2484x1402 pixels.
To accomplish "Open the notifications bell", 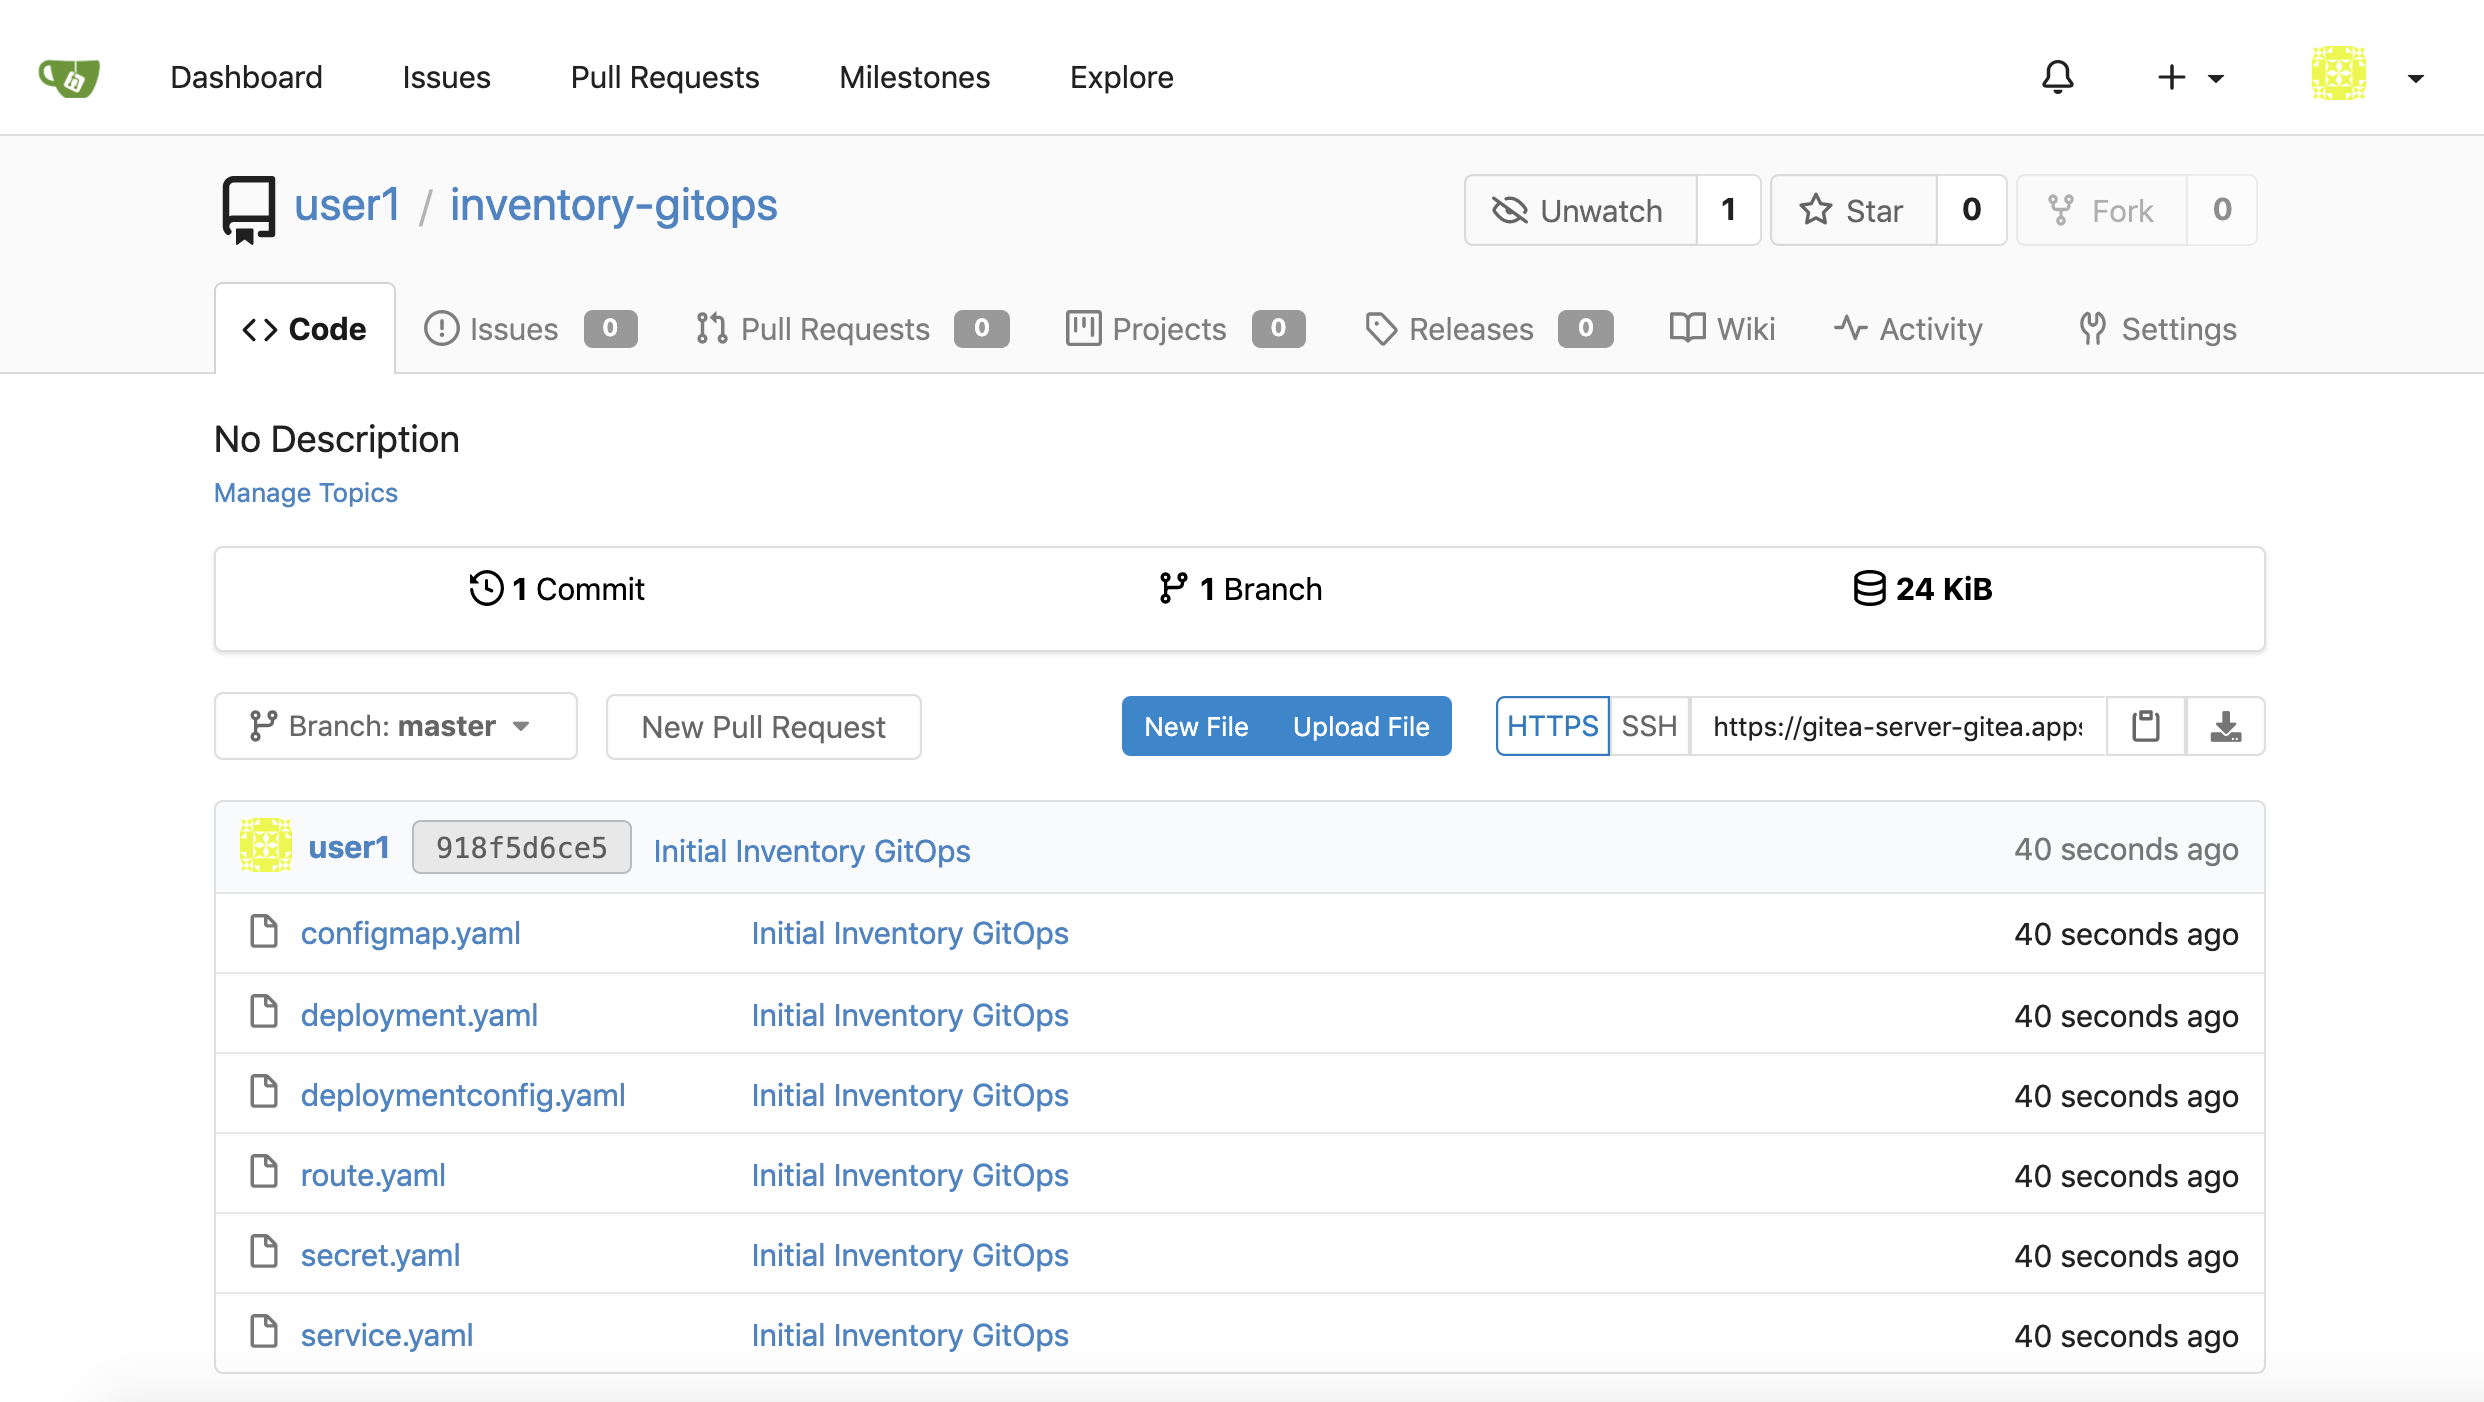I will click(x=2057, y=77).
